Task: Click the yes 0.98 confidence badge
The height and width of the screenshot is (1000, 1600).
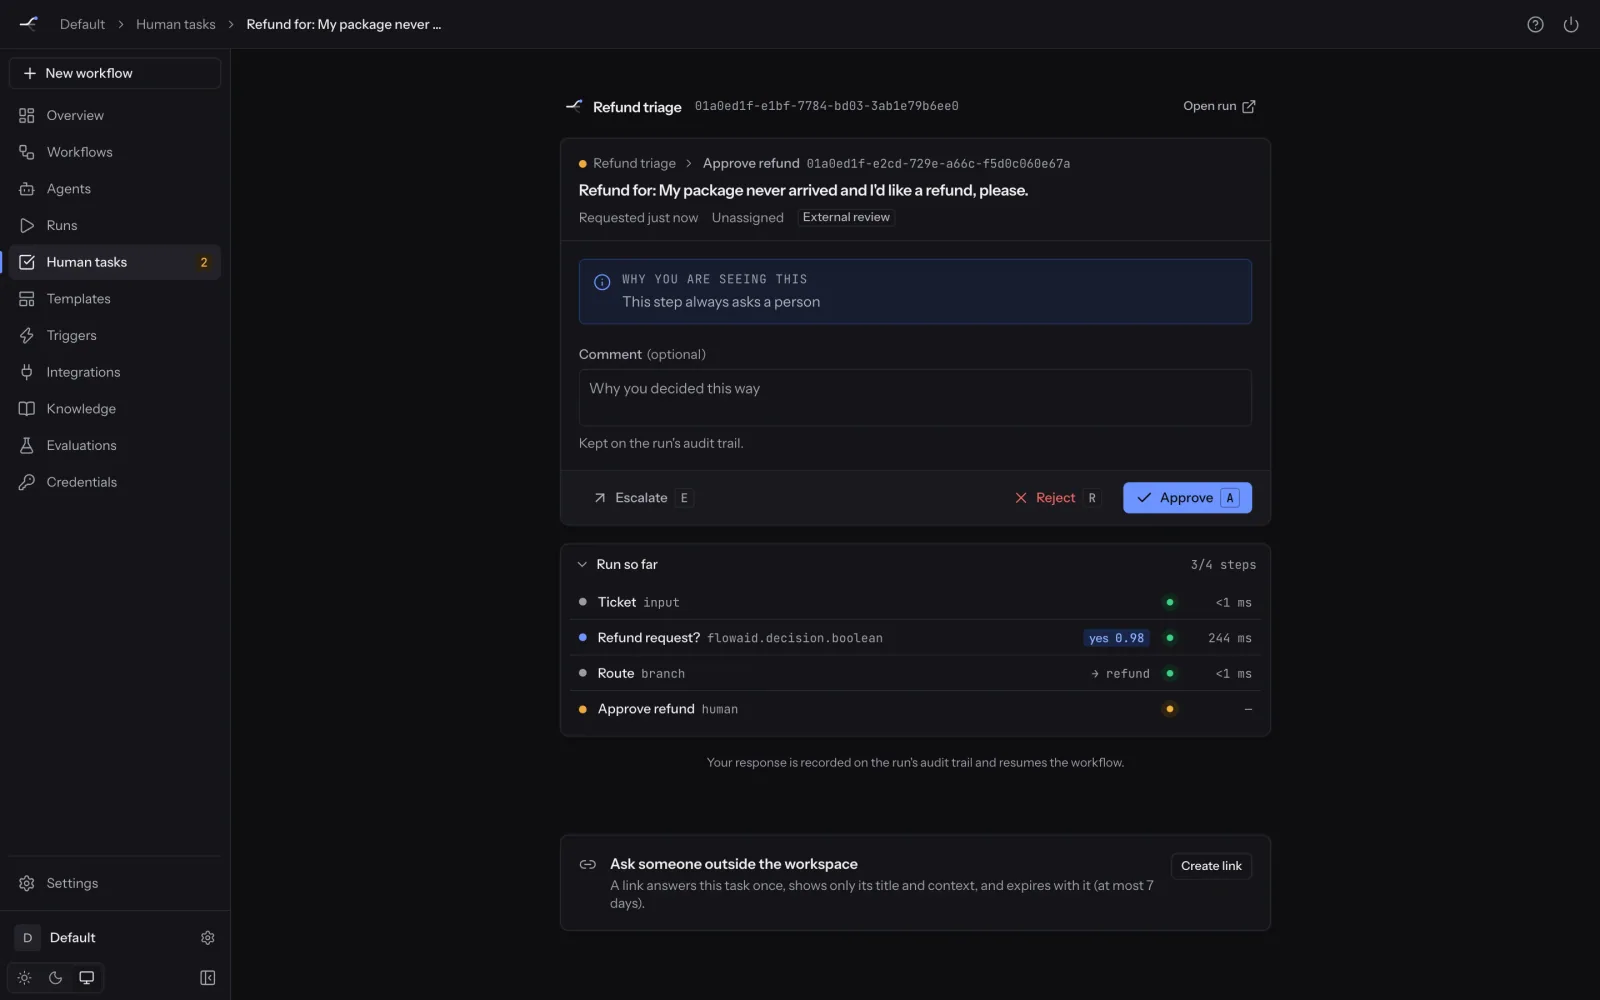Action: pos(1116,638)
